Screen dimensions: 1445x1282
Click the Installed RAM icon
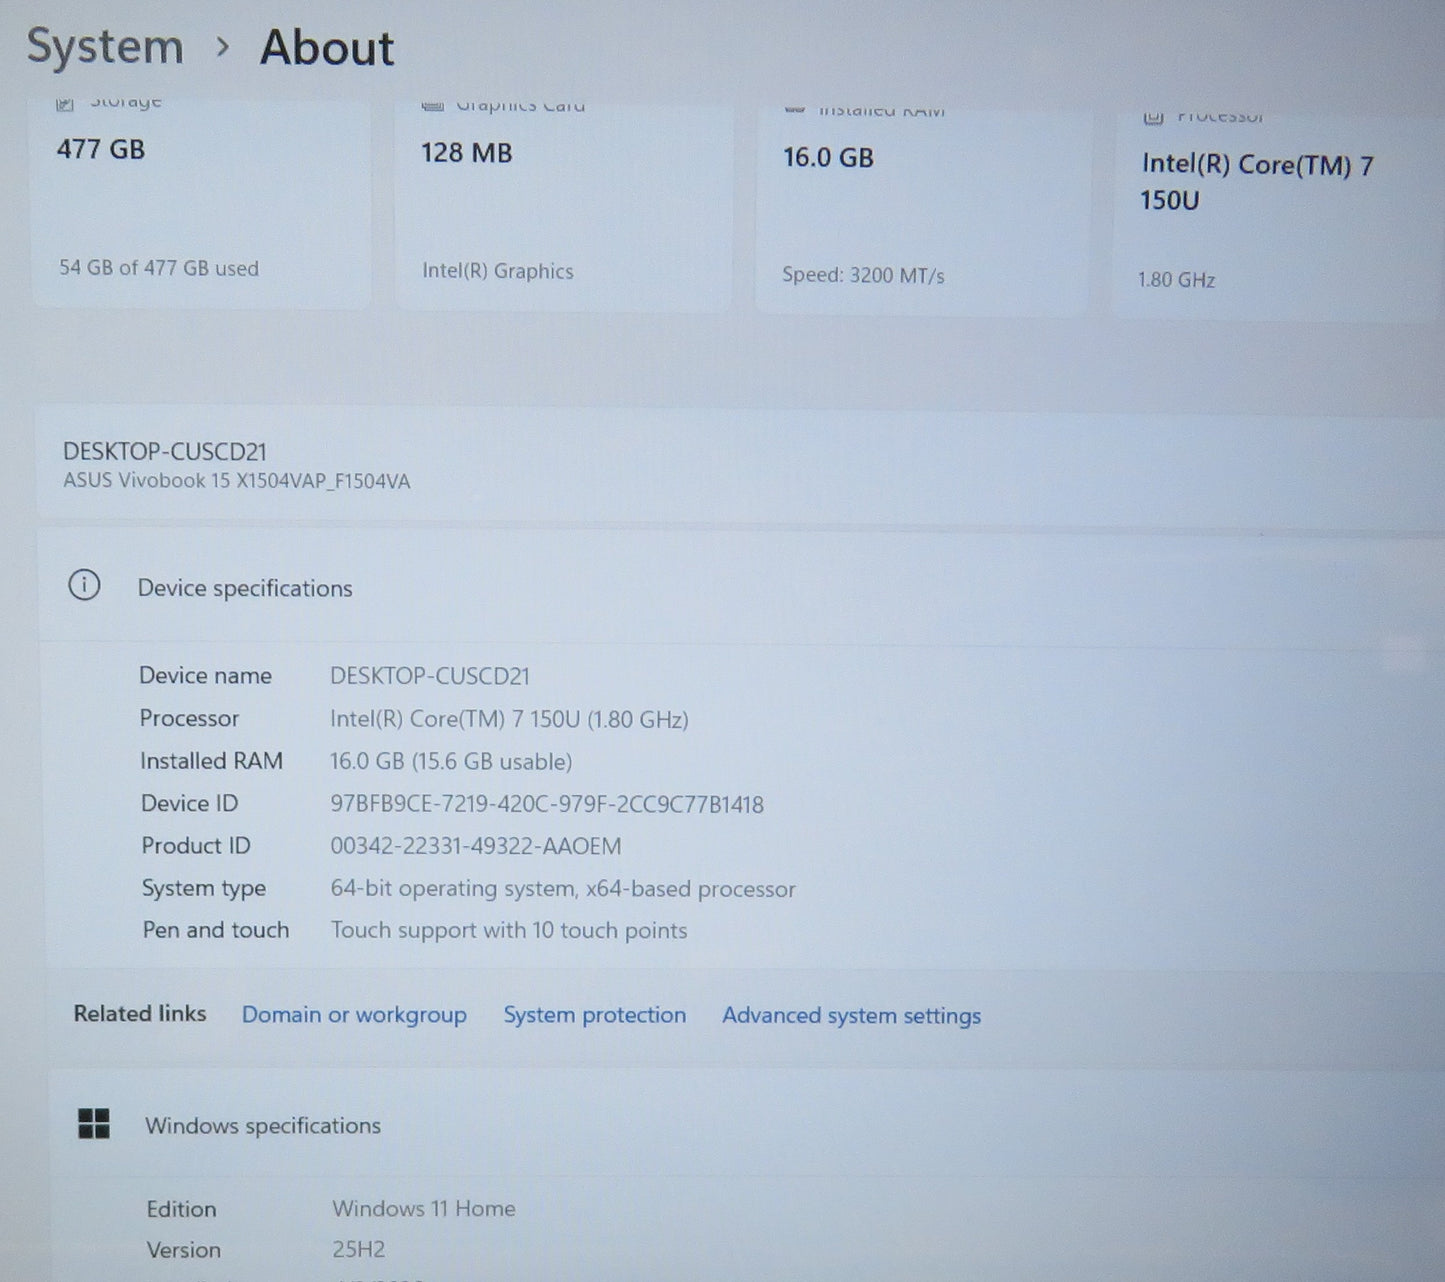click(x=795, y=108)
